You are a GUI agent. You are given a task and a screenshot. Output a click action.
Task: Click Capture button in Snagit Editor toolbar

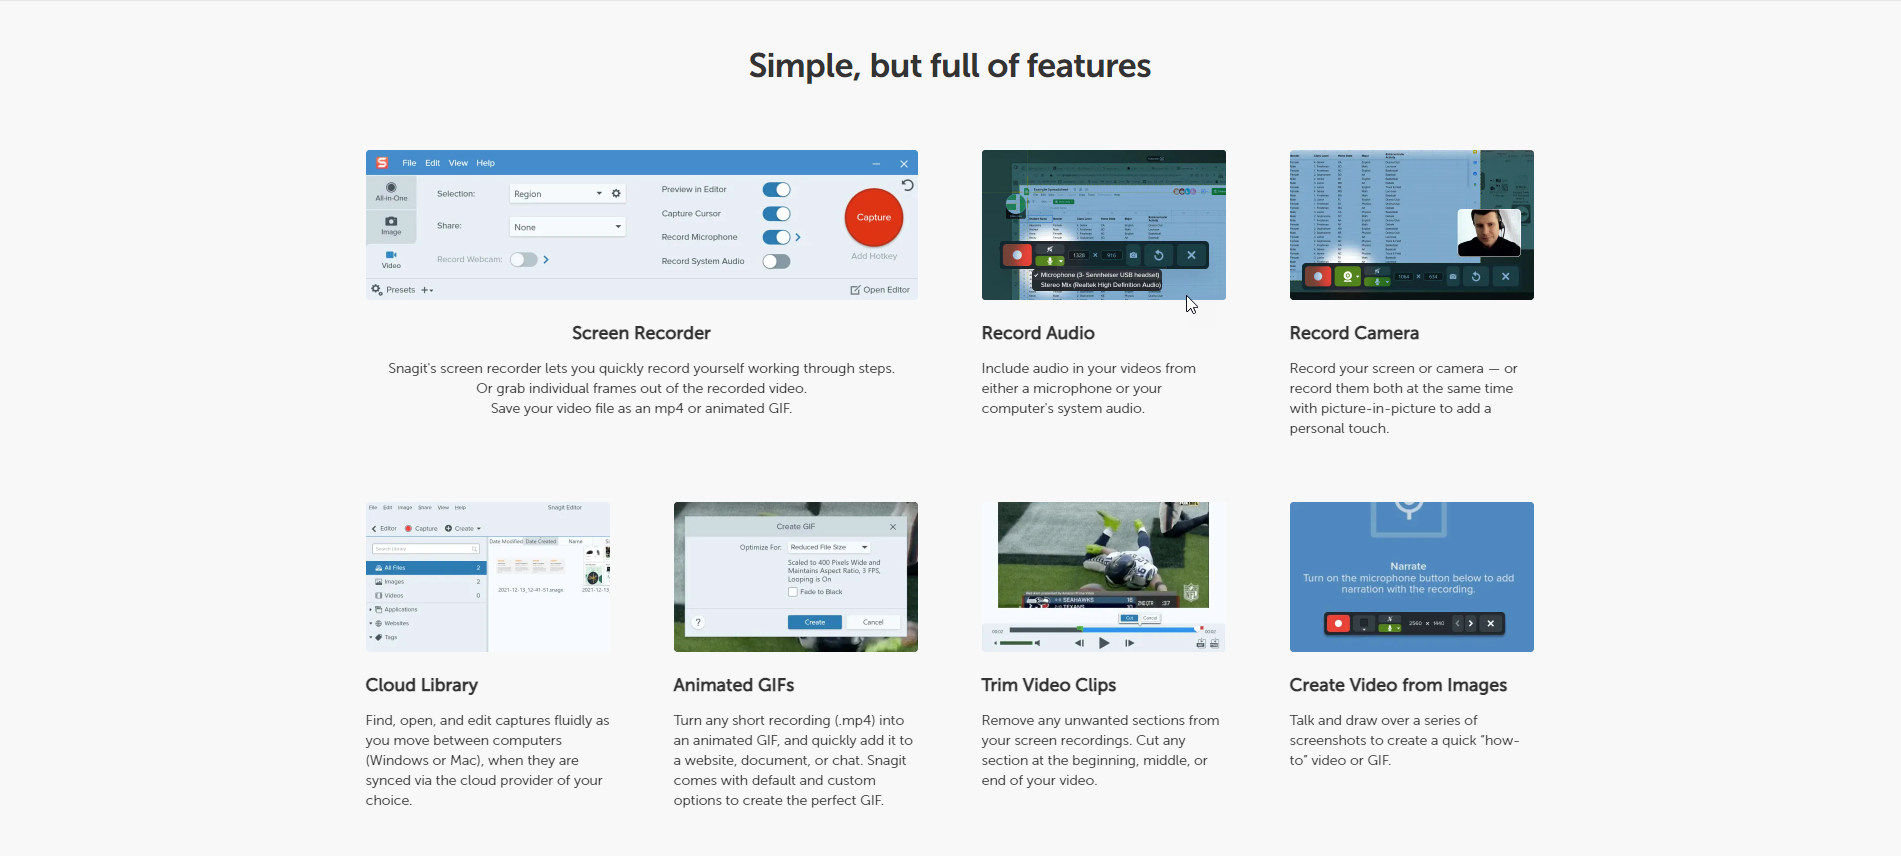coord(421,528)
